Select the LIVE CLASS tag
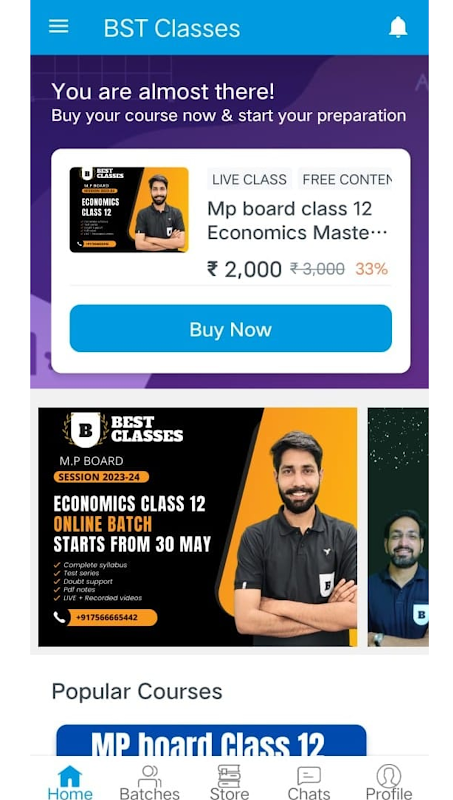The image size is (453, 800). (249, 180)
